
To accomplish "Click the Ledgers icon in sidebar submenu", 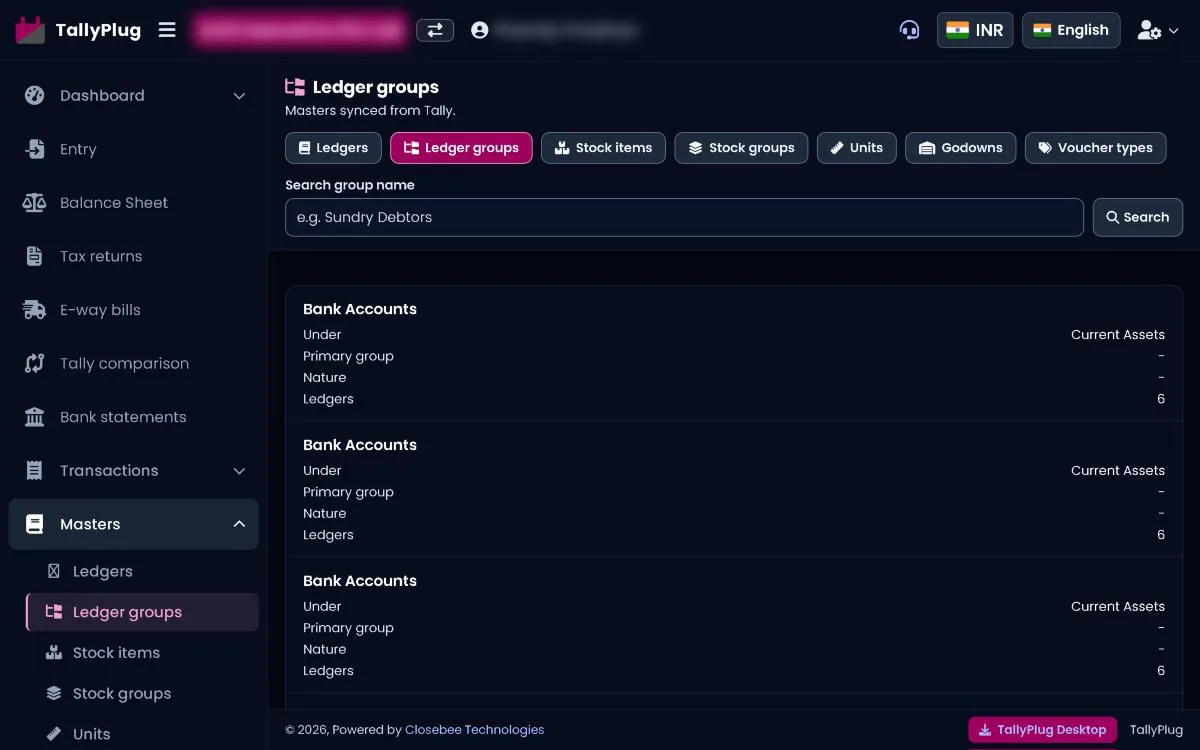I will [54, 571].
